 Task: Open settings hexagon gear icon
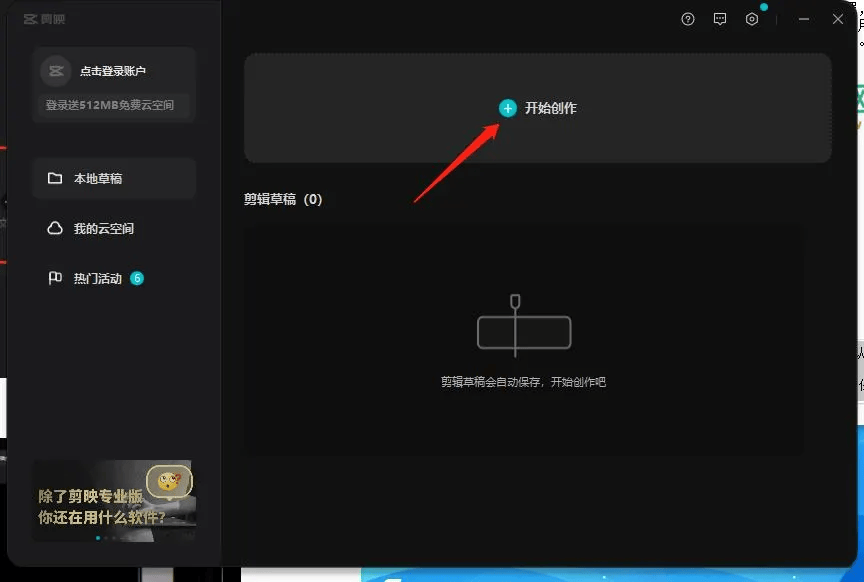752,19
